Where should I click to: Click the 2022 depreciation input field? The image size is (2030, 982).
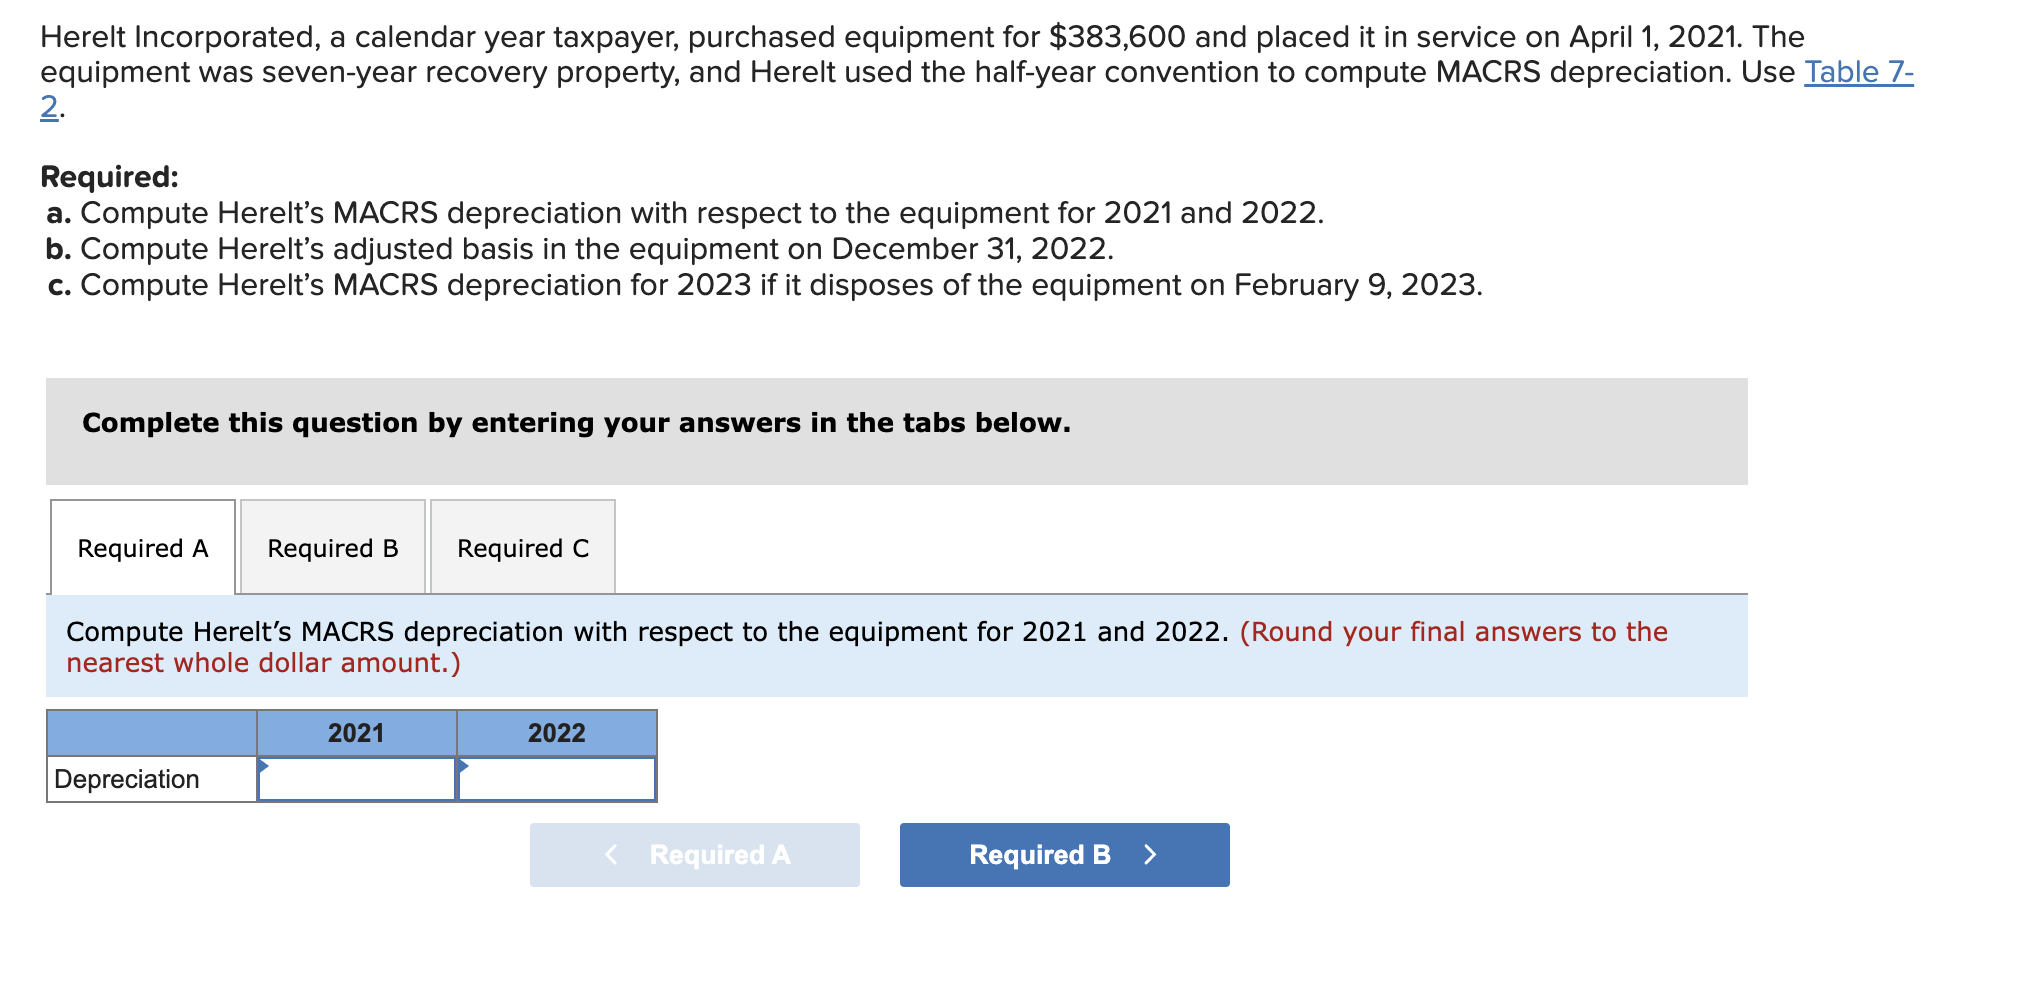pyautogui.click(x=557, y=779)
